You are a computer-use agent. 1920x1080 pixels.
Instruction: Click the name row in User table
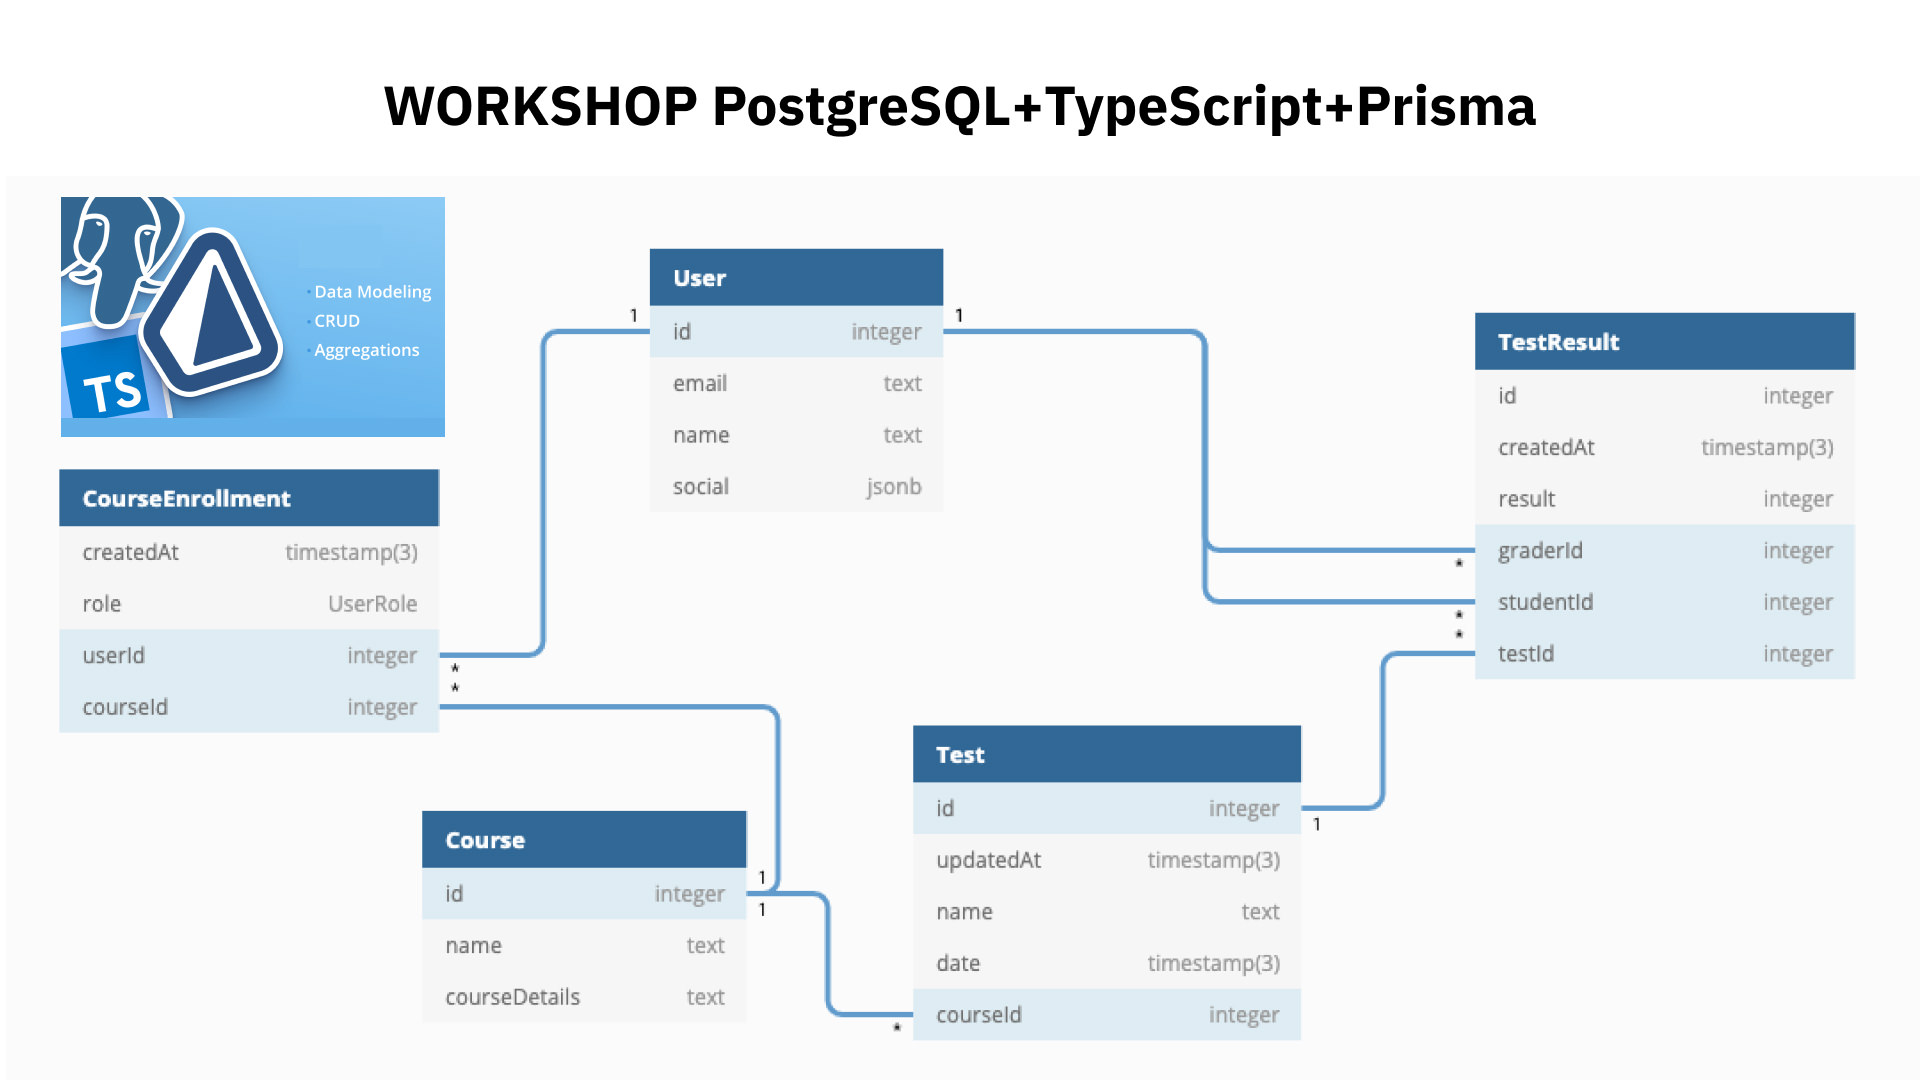pyautogui.click(x=796, y=435)
